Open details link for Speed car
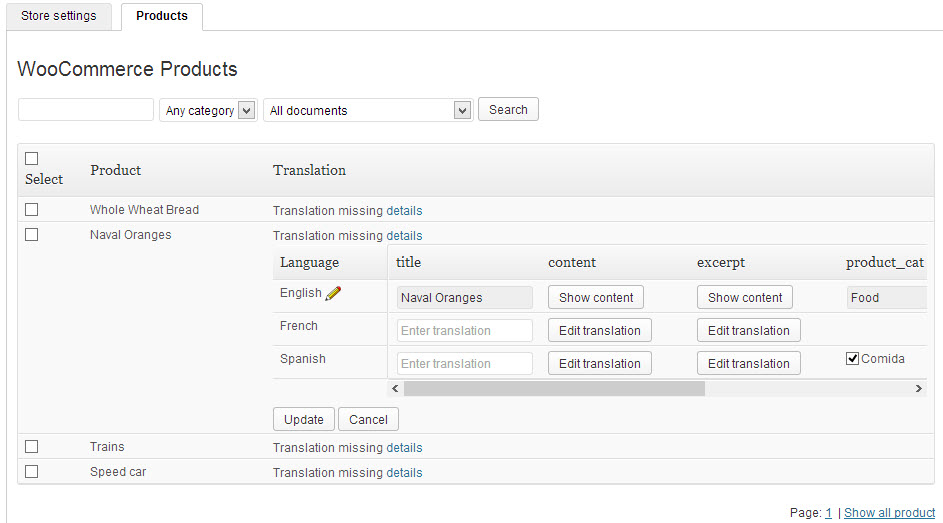943x523 pixels. point(404,473)
